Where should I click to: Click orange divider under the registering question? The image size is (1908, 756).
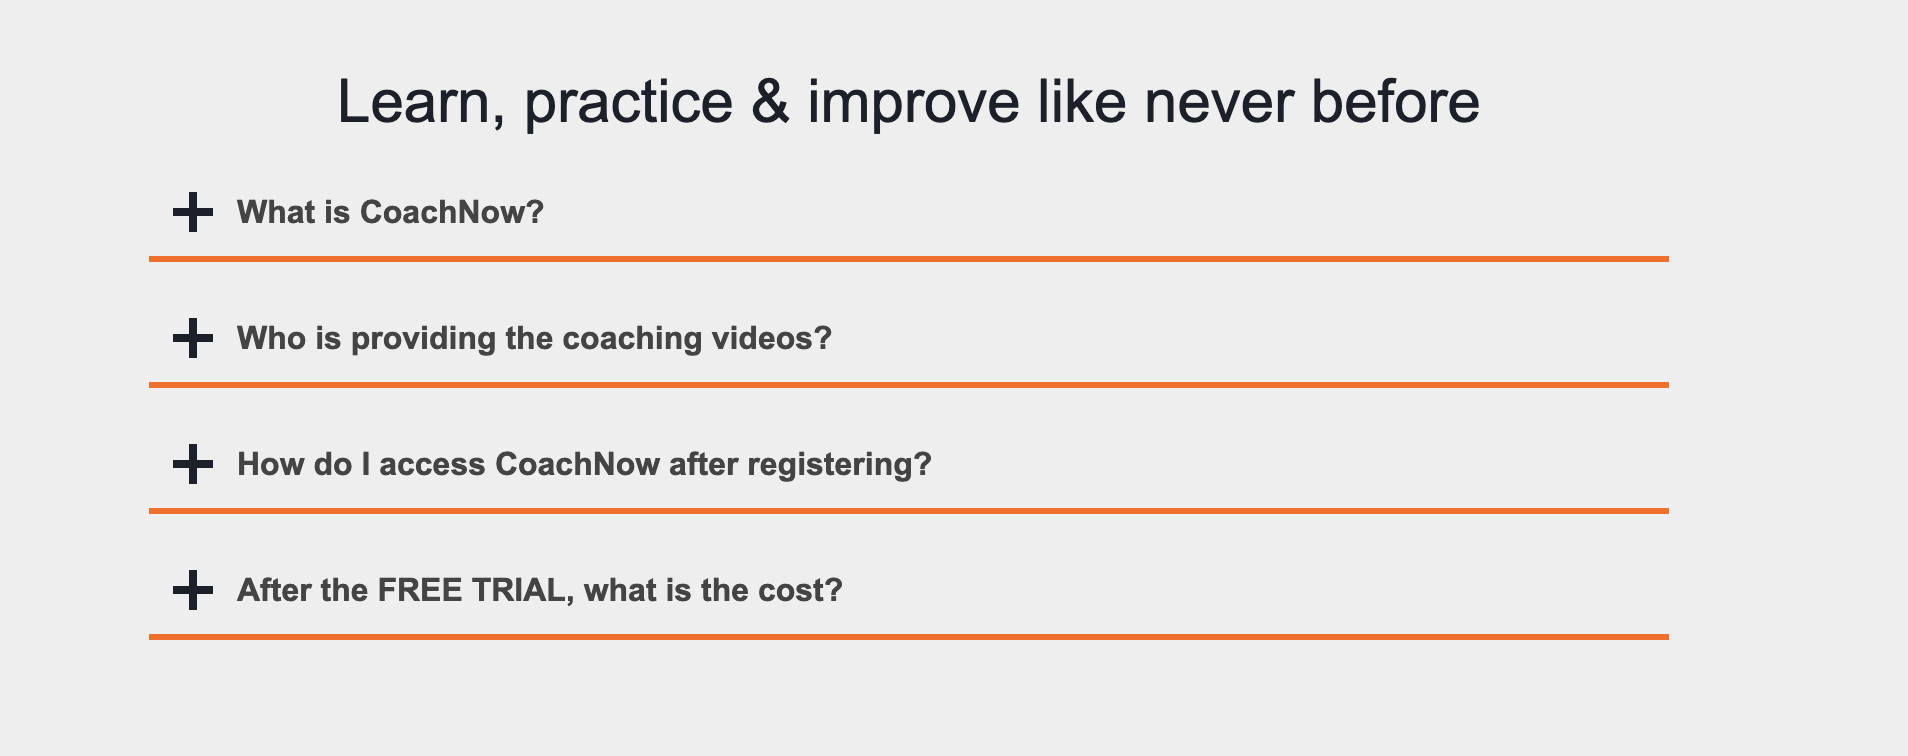pyautogui.click(x=908, y=511)
